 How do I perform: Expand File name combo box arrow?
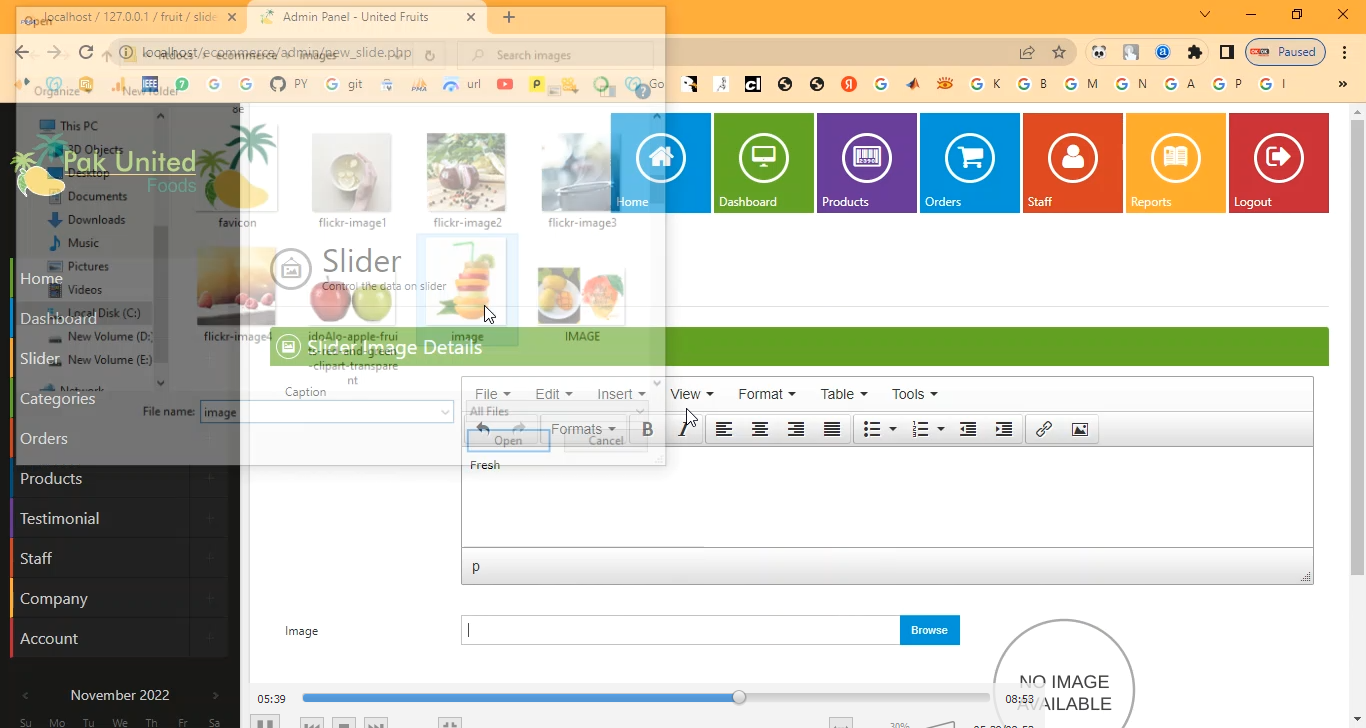click(445, 412)
